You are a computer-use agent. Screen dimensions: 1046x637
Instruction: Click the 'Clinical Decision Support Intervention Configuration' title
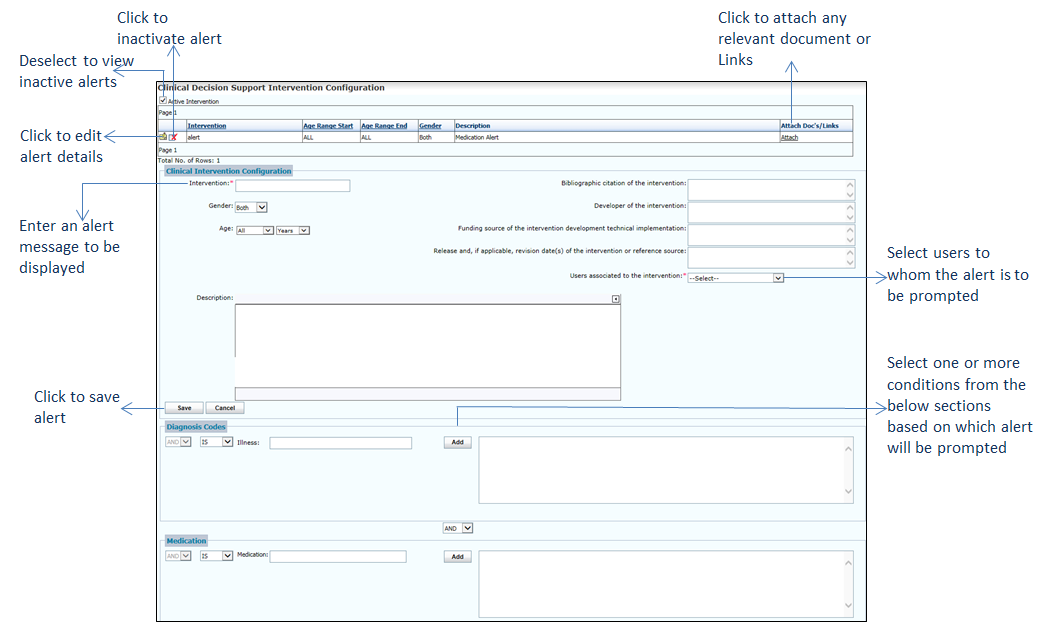(x=272, y=87)
